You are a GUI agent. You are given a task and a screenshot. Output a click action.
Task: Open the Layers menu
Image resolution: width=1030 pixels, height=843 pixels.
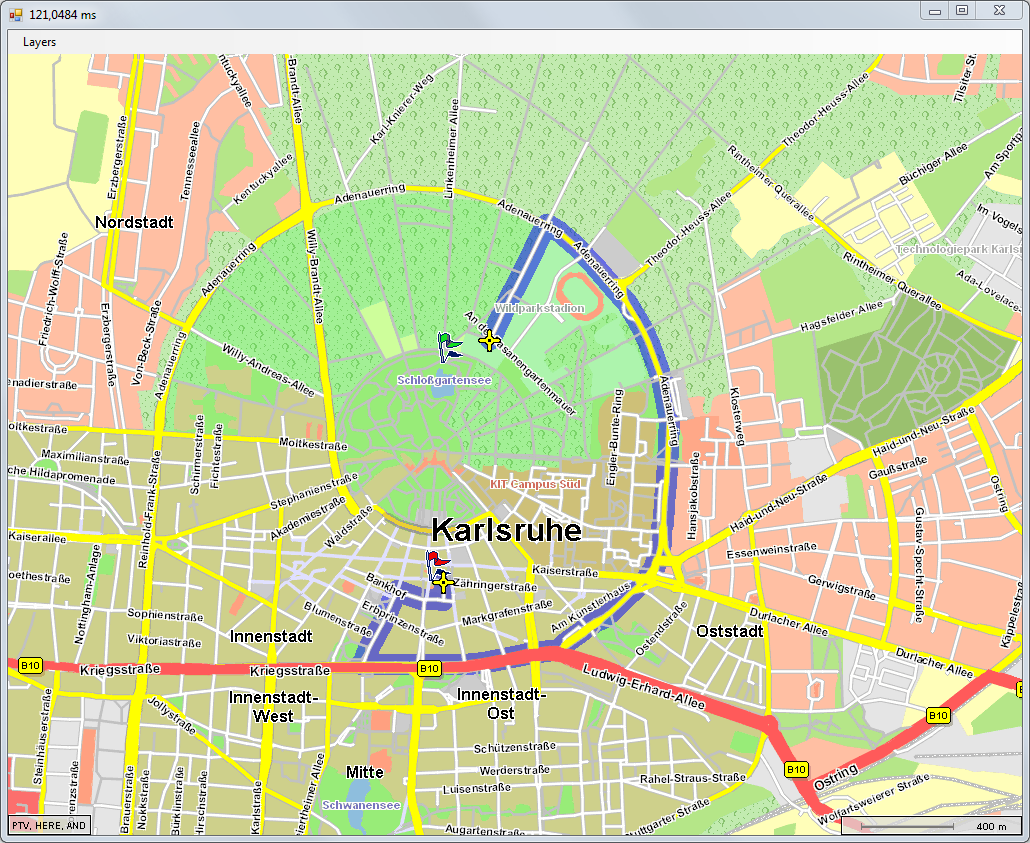(40, 42)
